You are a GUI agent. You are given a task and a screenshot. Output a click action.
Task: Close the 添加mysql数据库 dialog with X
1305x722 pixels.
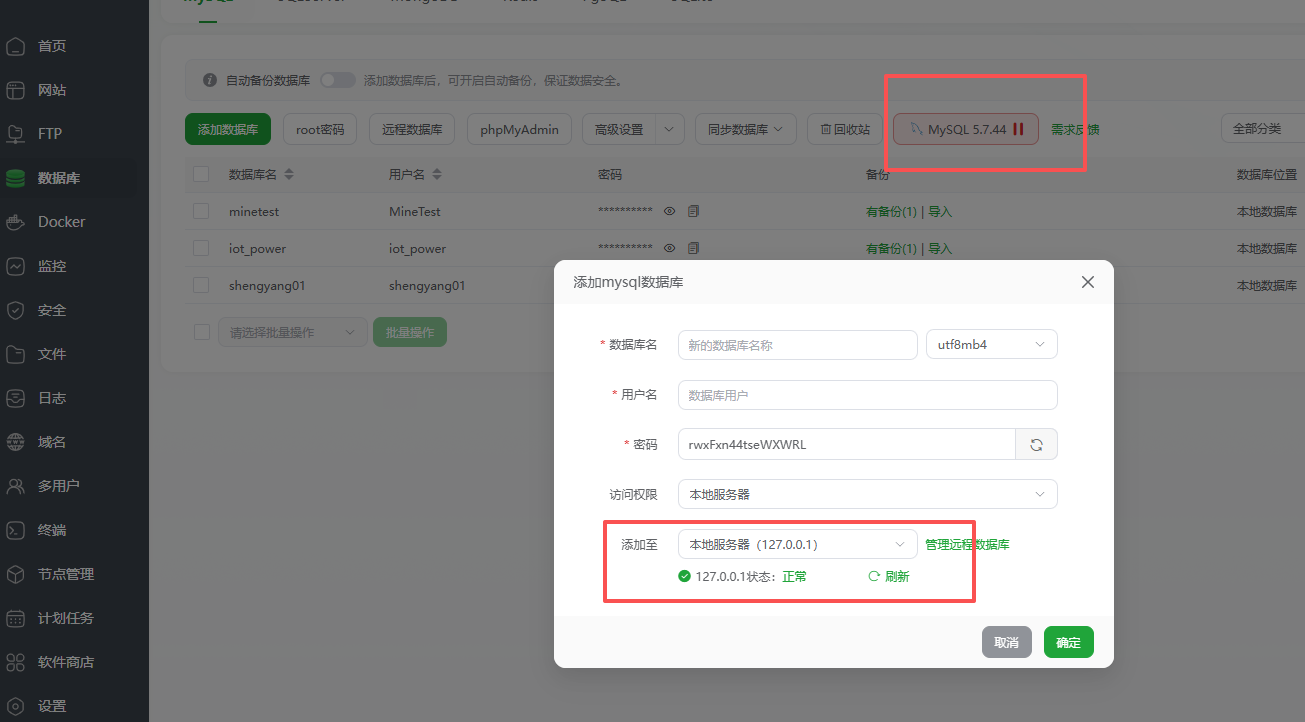pyautogui.click(x=1088, y=283)
